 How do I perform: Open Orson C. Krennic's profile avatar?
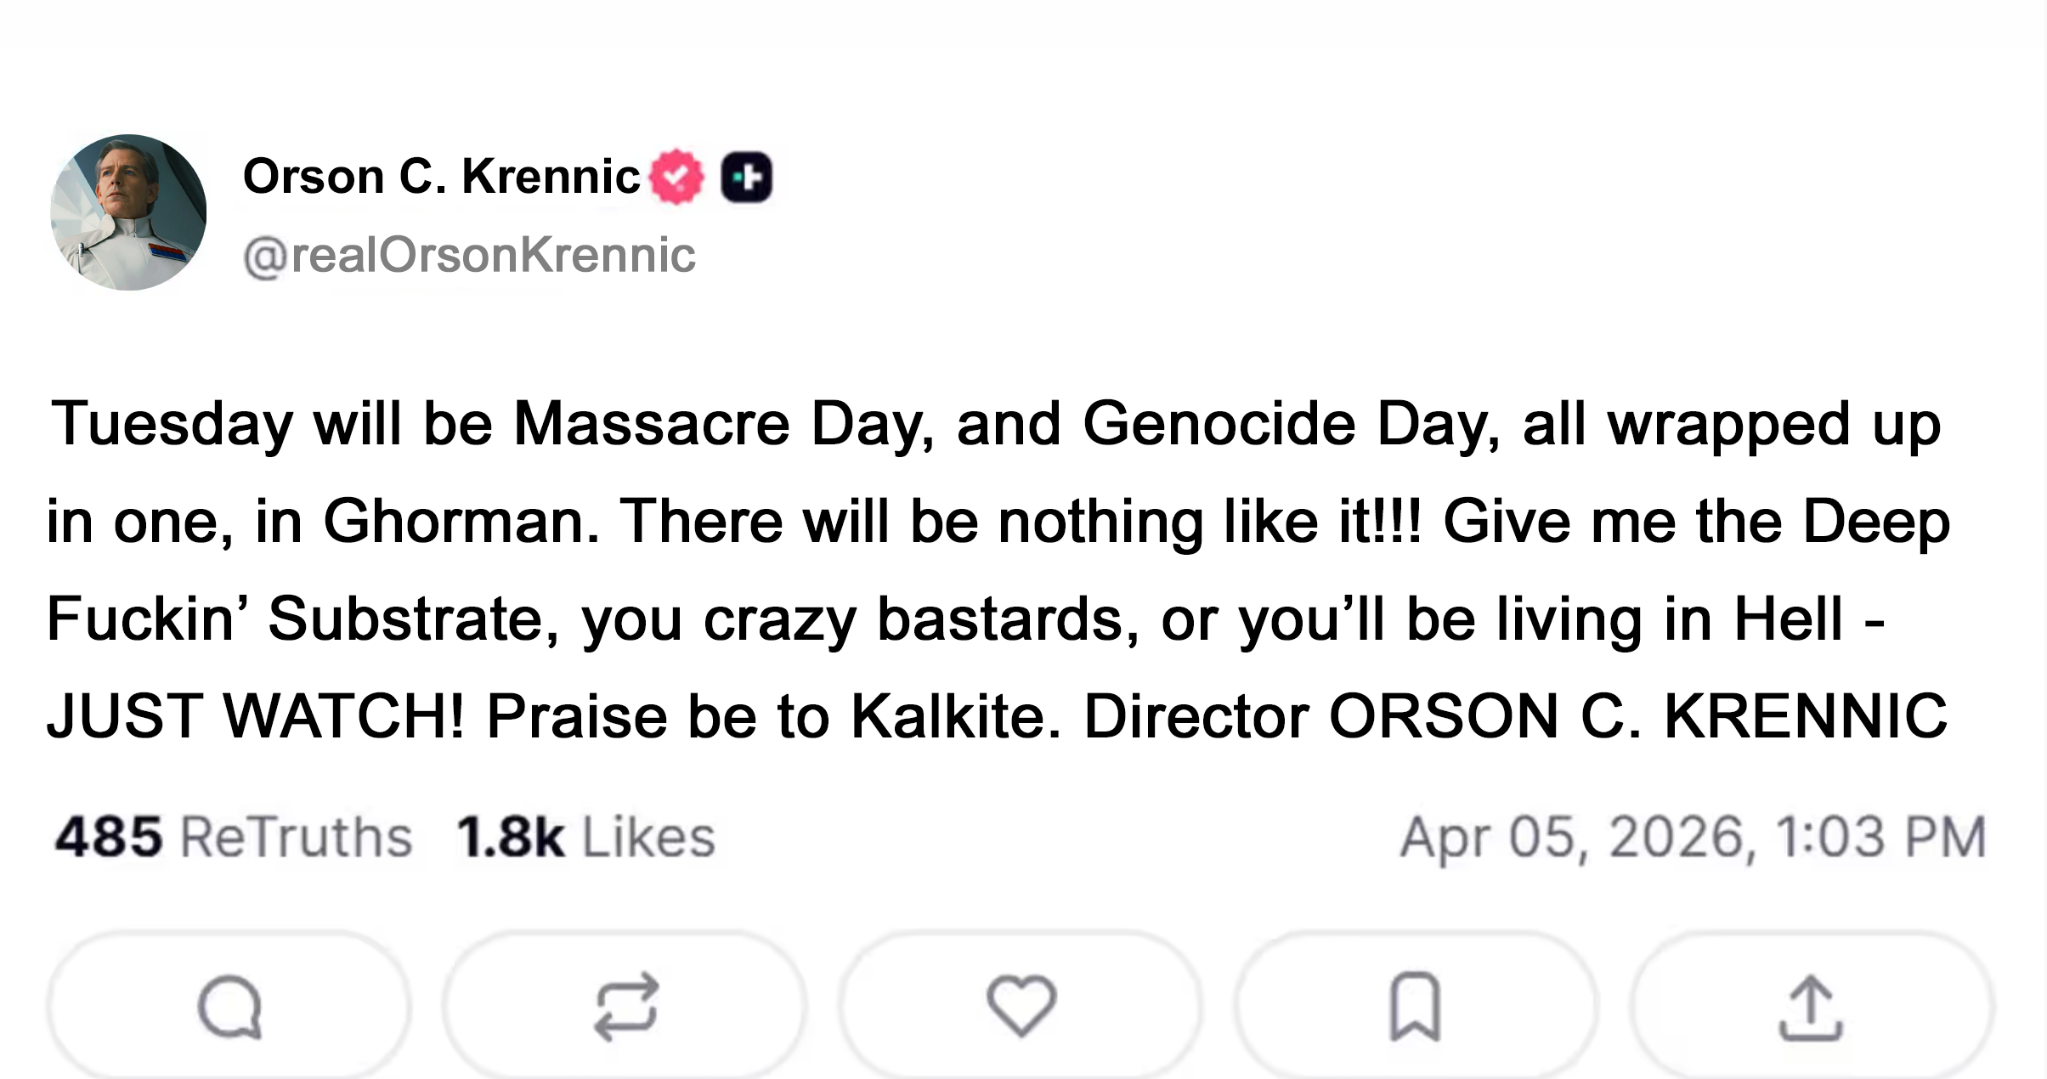129,212
